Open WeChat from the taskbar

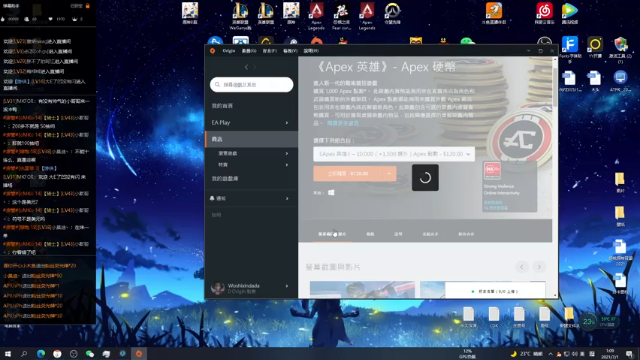click(x=90, y=354)
